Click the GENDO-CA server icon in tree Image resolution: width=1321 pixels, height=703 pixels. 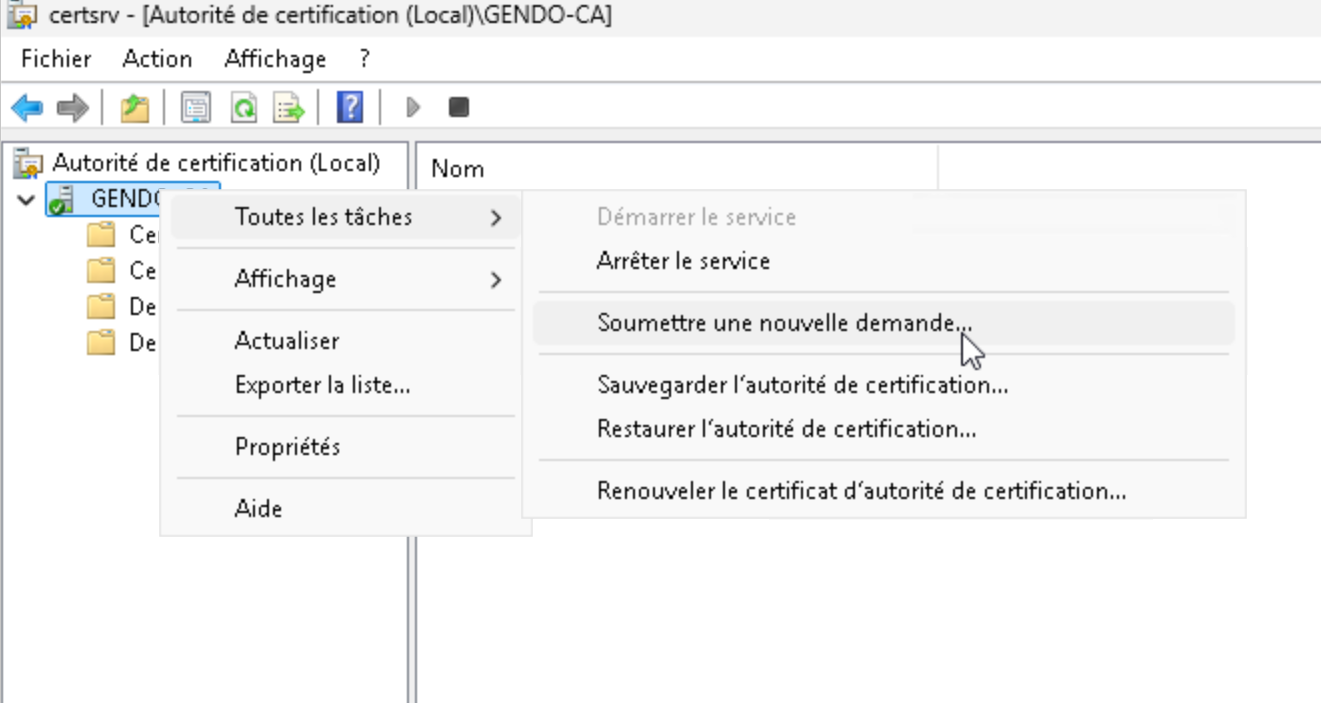click(62, 199)
